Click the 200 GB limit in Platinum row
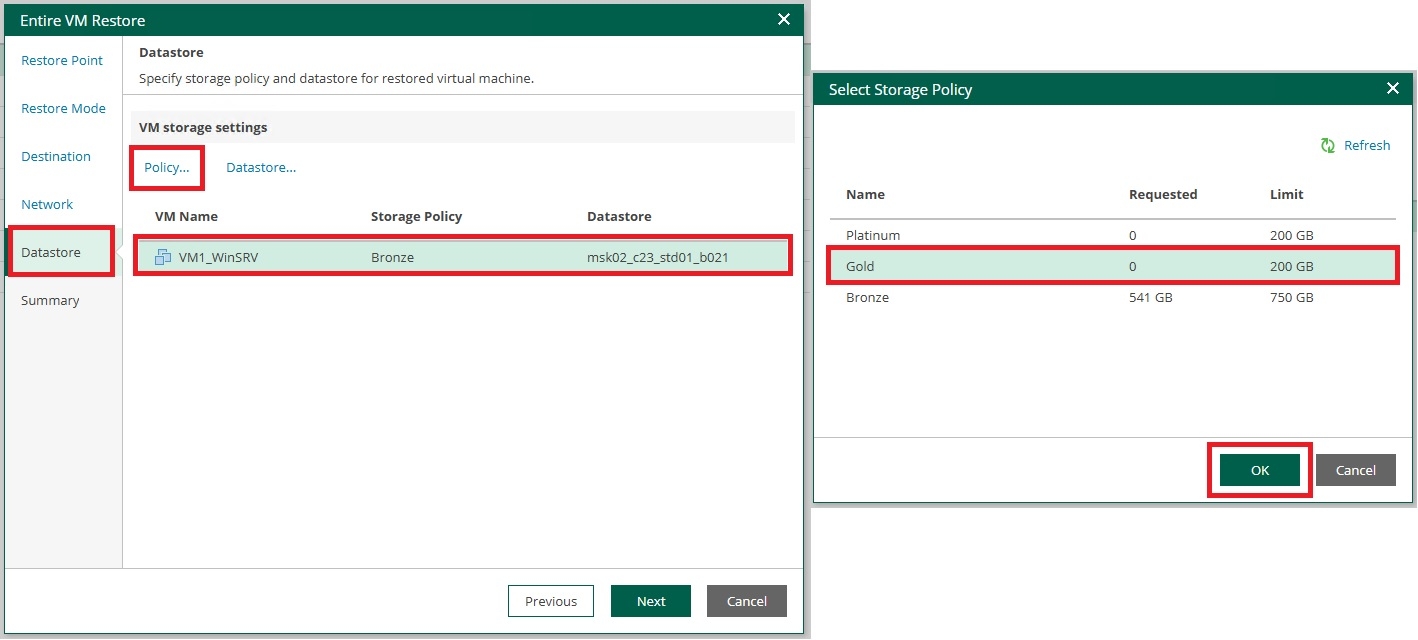 pos(1292,236)
